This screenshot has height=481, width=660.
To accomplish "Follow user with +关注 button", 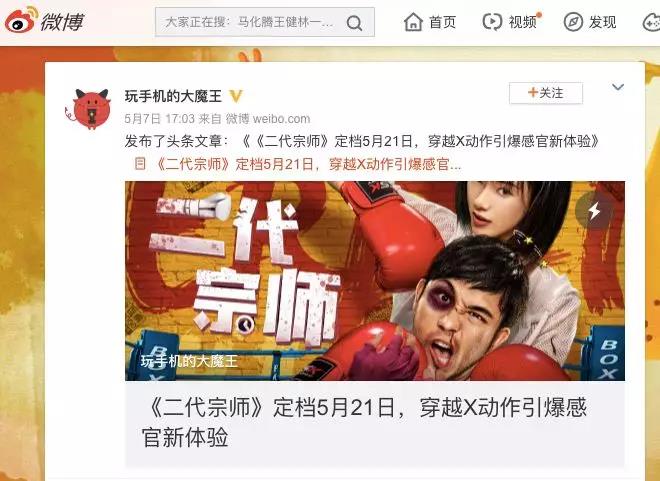I will 546,93.
